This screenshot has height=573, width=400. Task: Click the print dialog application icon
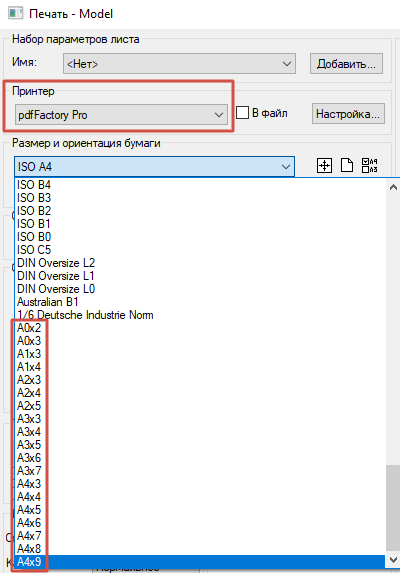[16, 14]
